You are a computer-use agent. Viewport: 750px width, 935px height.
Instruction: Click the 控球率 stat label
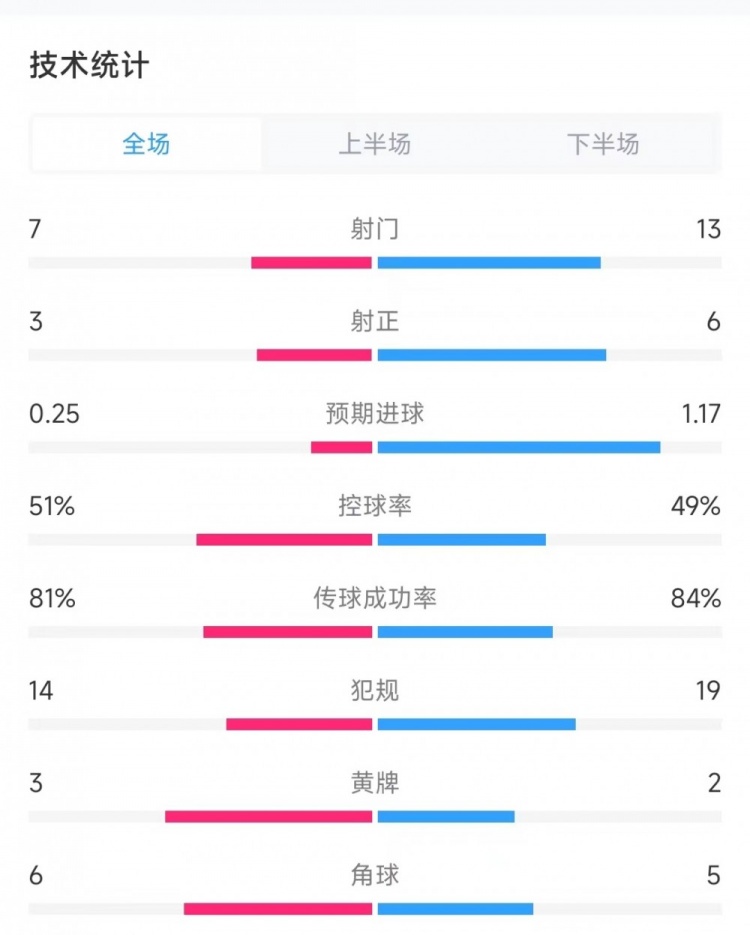[x=374, y=506]
